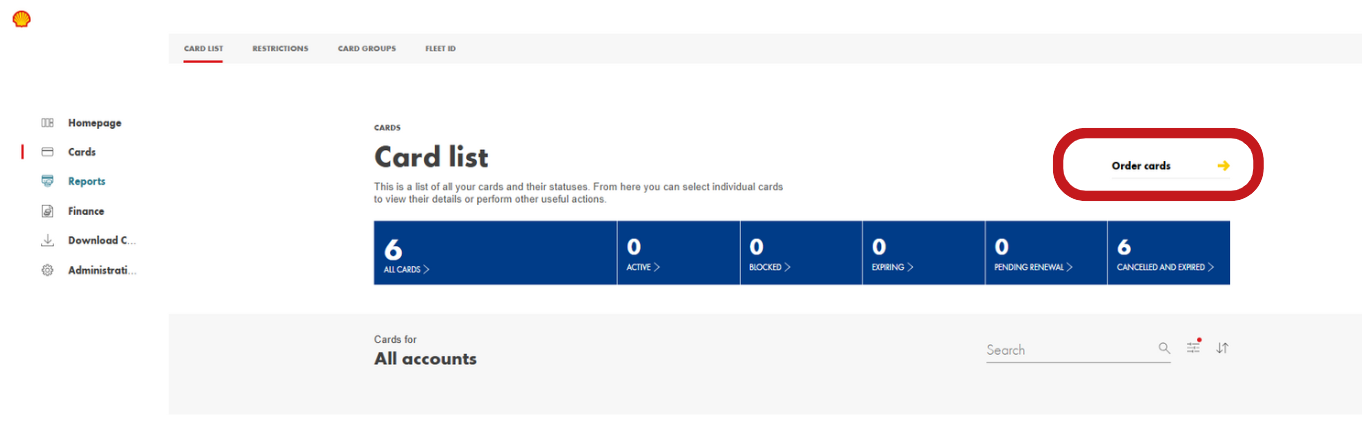Click the Reports sidebar icon
This screenshot has width=1362, height=430.
47,181
